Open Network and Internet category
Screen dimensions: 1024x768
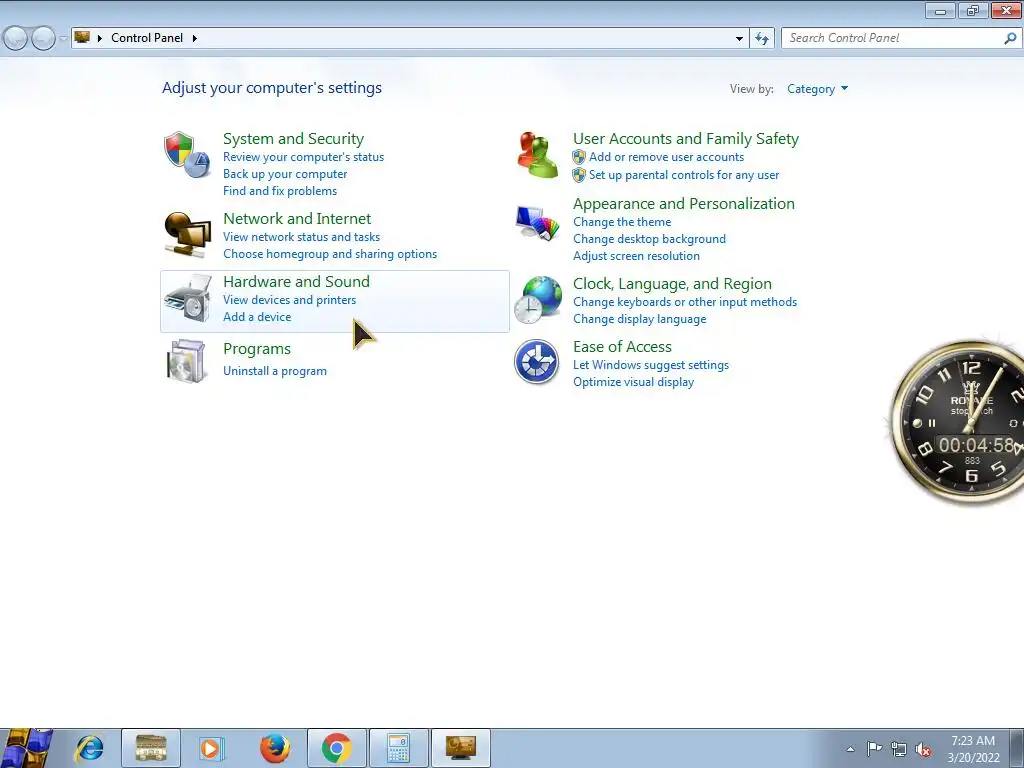[297, 218]
